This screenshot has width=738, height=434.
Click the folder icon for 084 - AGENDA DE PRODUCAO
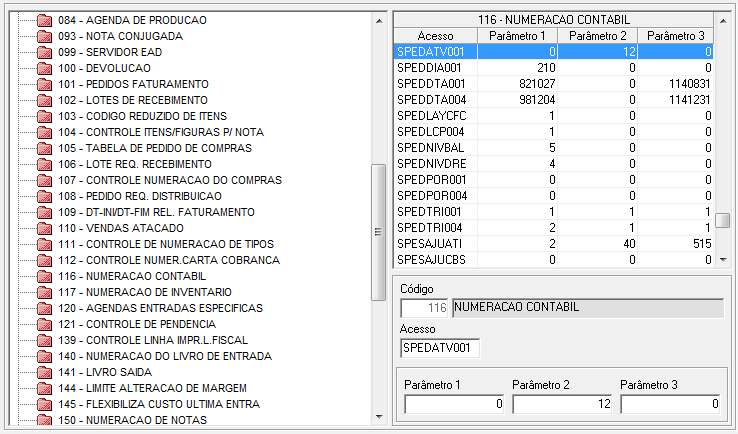pyautogui.click(x=44, y=20)
